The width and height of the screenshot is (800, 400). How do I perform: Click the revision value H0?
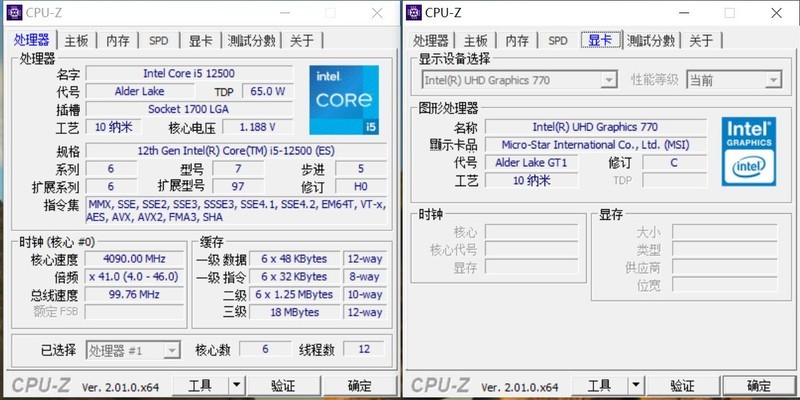[361, 187]
